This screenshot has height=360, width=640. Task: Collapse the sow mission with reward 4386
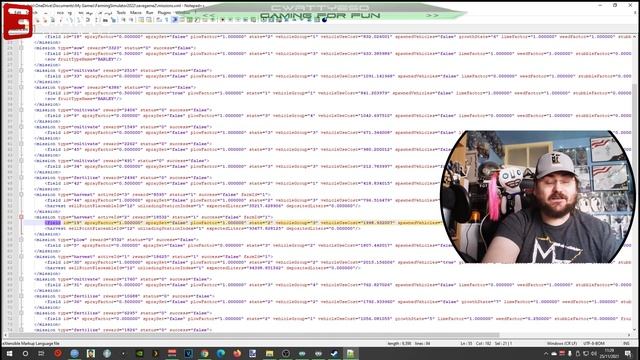pos(21,87)
